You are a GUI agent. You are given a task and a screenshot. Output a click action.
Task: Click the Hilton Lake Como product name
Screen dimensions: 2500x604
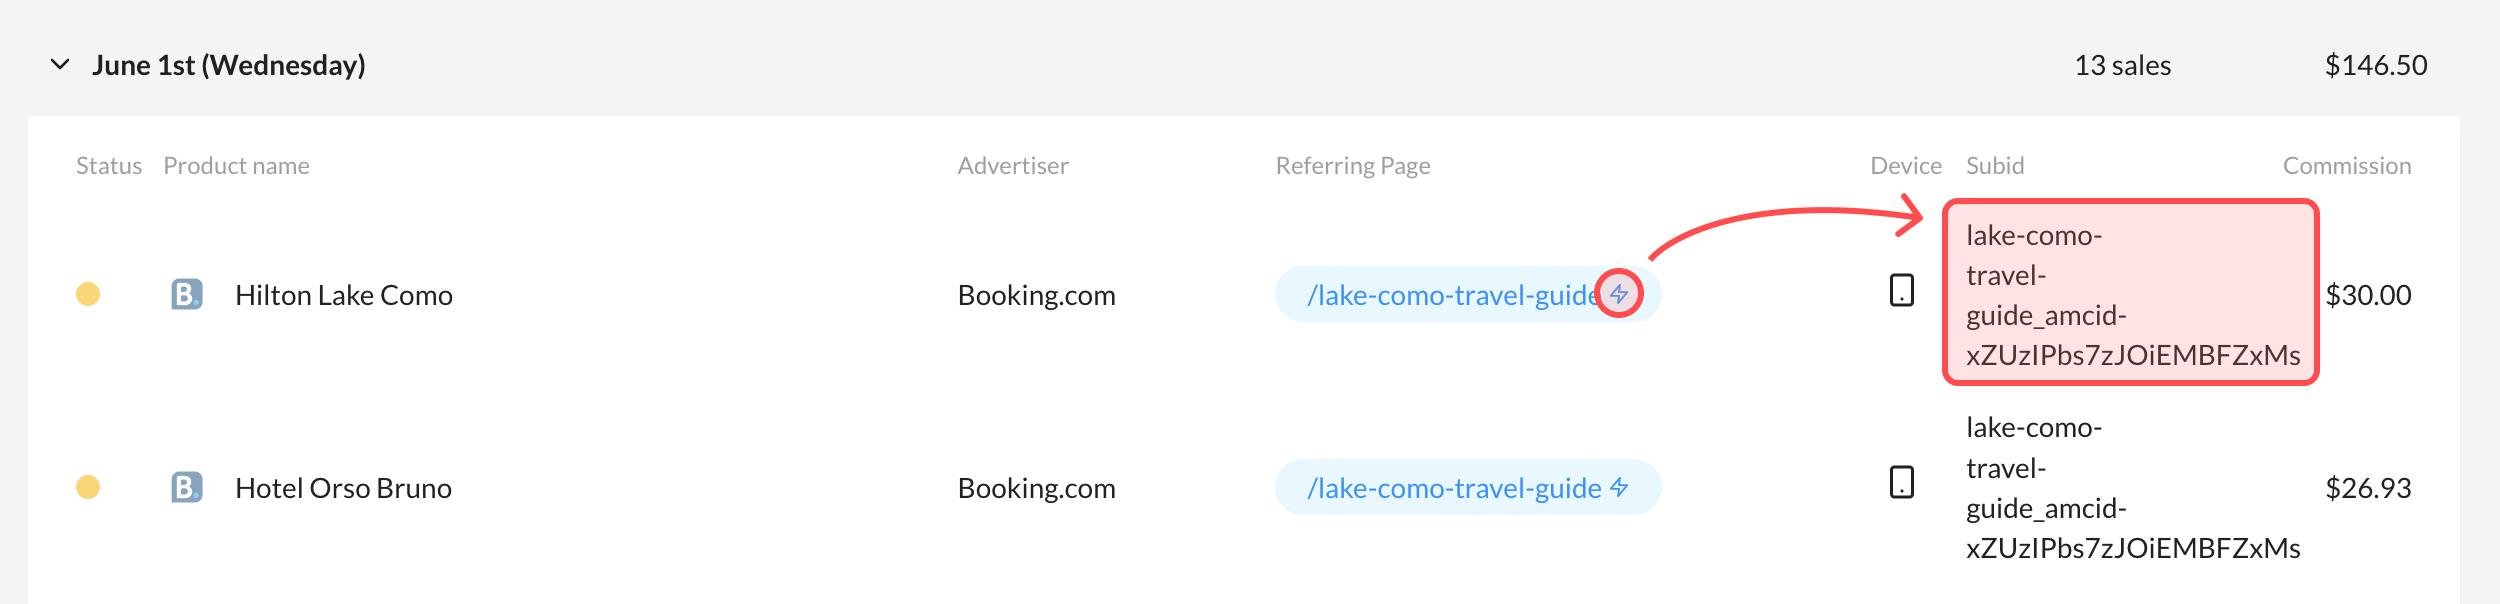pos(344,295)
